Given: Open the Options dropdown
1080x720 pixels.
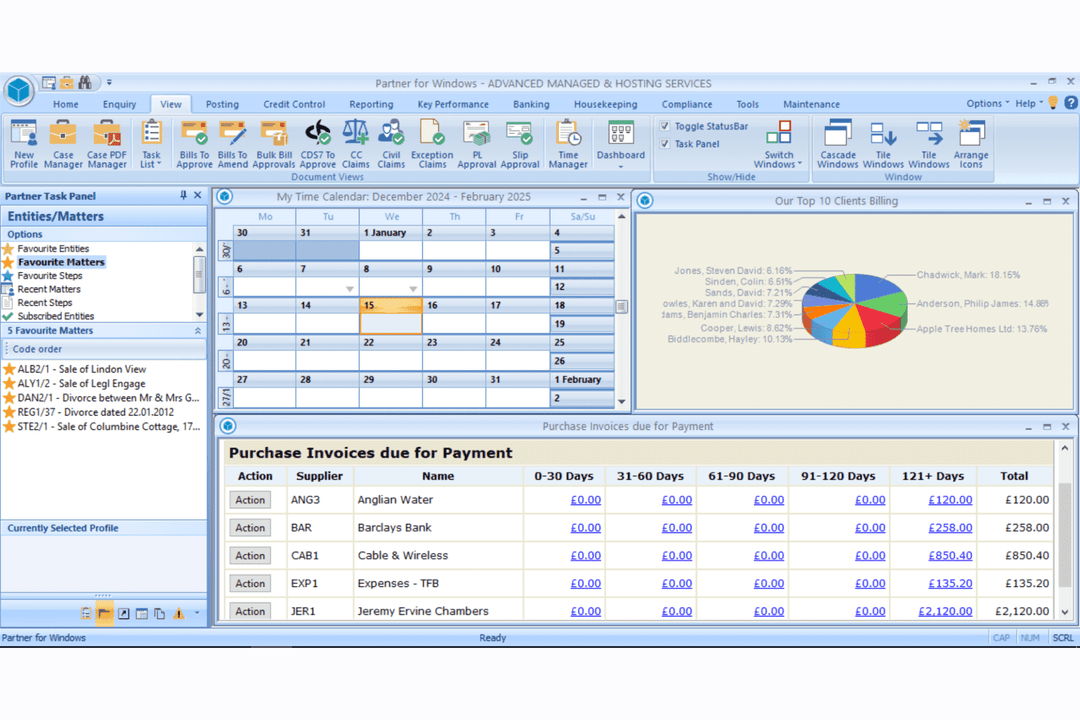Looking at the screenshot, I should click(986, 102).
